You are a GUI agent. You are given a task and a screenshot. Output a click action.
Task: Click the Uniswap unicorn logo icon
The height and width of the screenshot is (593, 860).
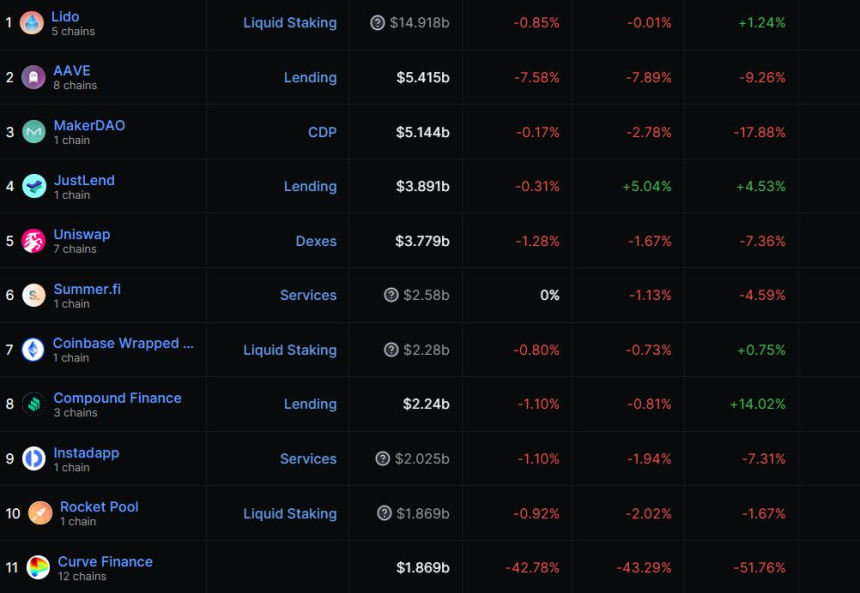(34, 241)
